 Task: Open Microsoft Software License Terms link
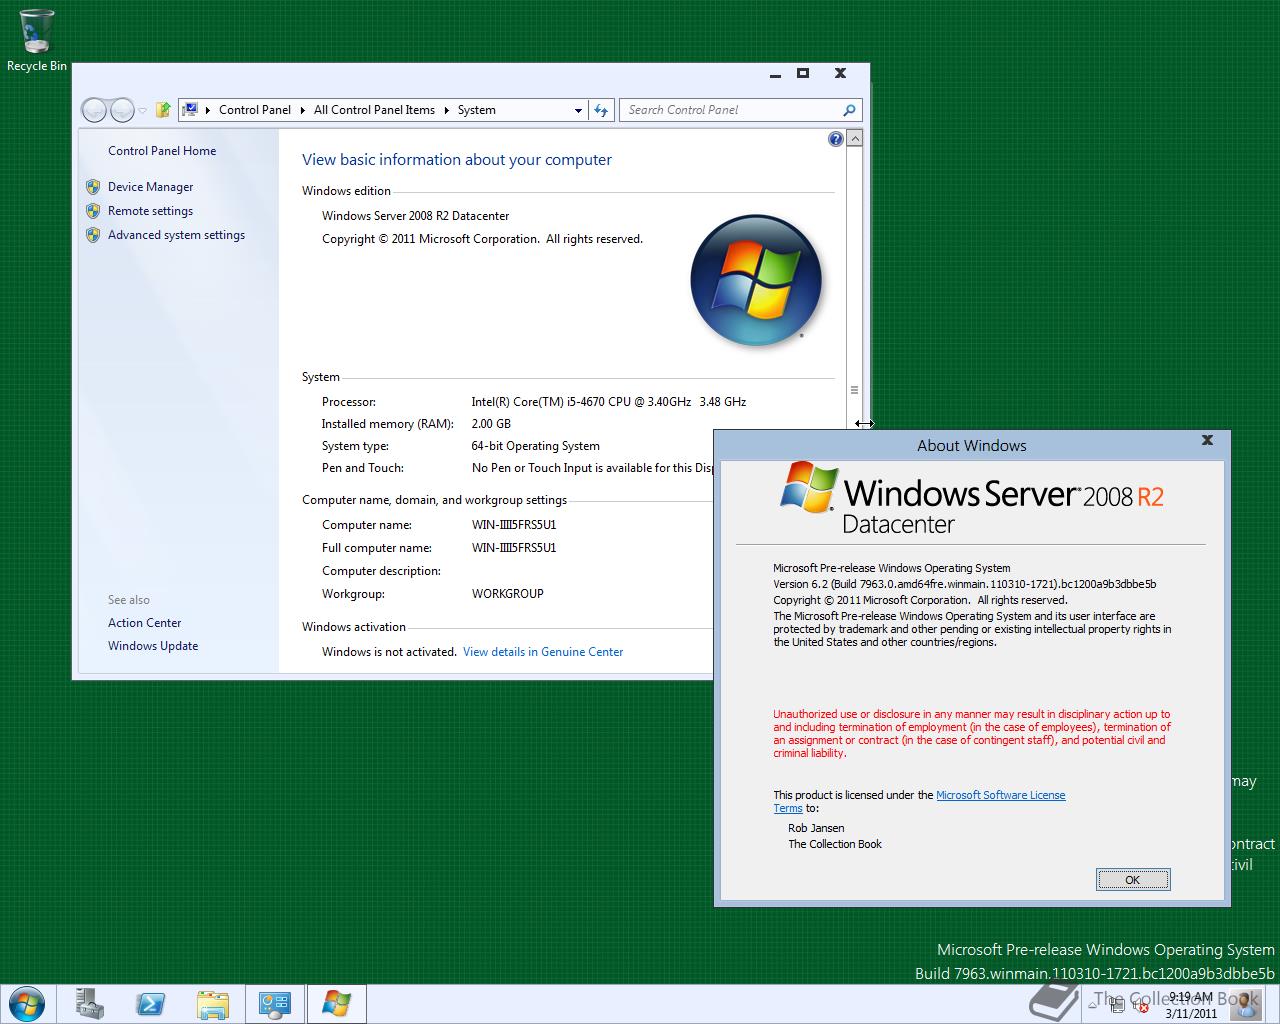point(1000,796)
